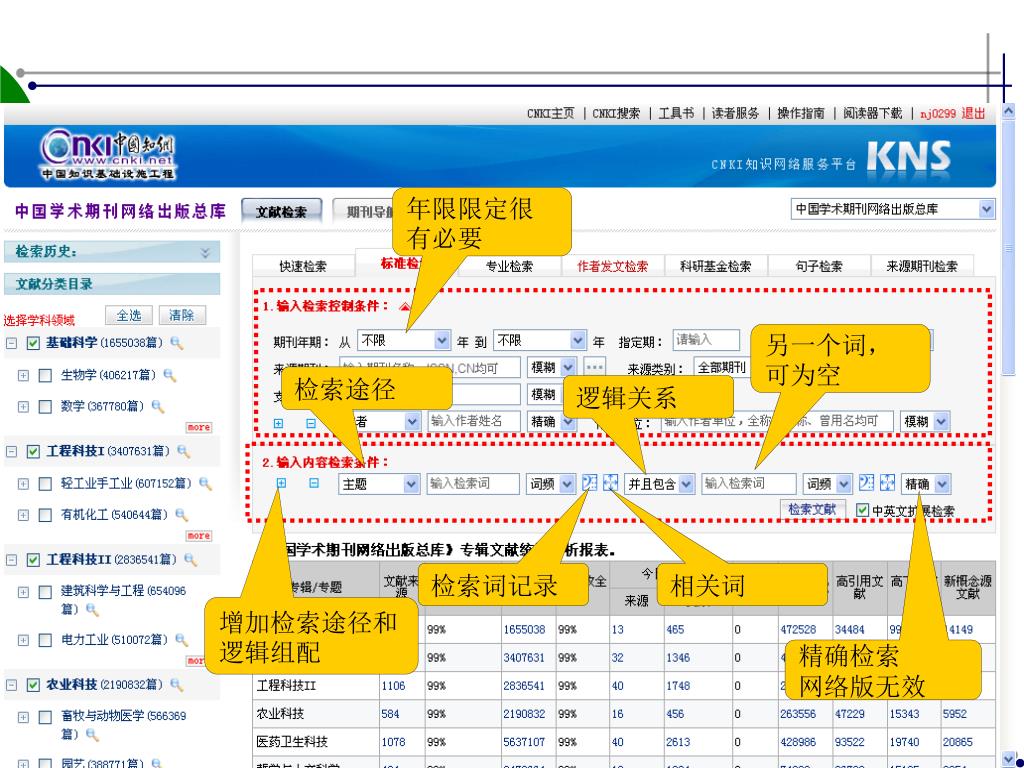This screenshot has width=1024, height=768.
Task: Open the 到 不限 end-year dropdown
Action: pyautogui.click(x=539, y=340)
